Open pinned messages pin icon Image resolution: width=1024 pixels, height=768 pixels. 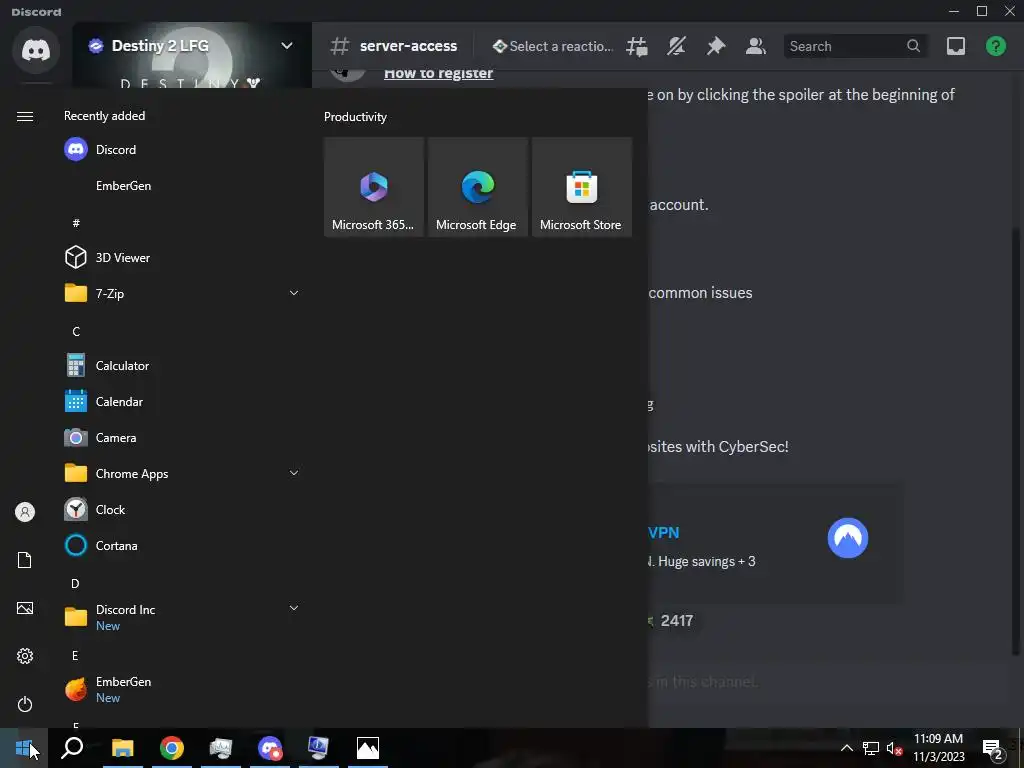716,46
